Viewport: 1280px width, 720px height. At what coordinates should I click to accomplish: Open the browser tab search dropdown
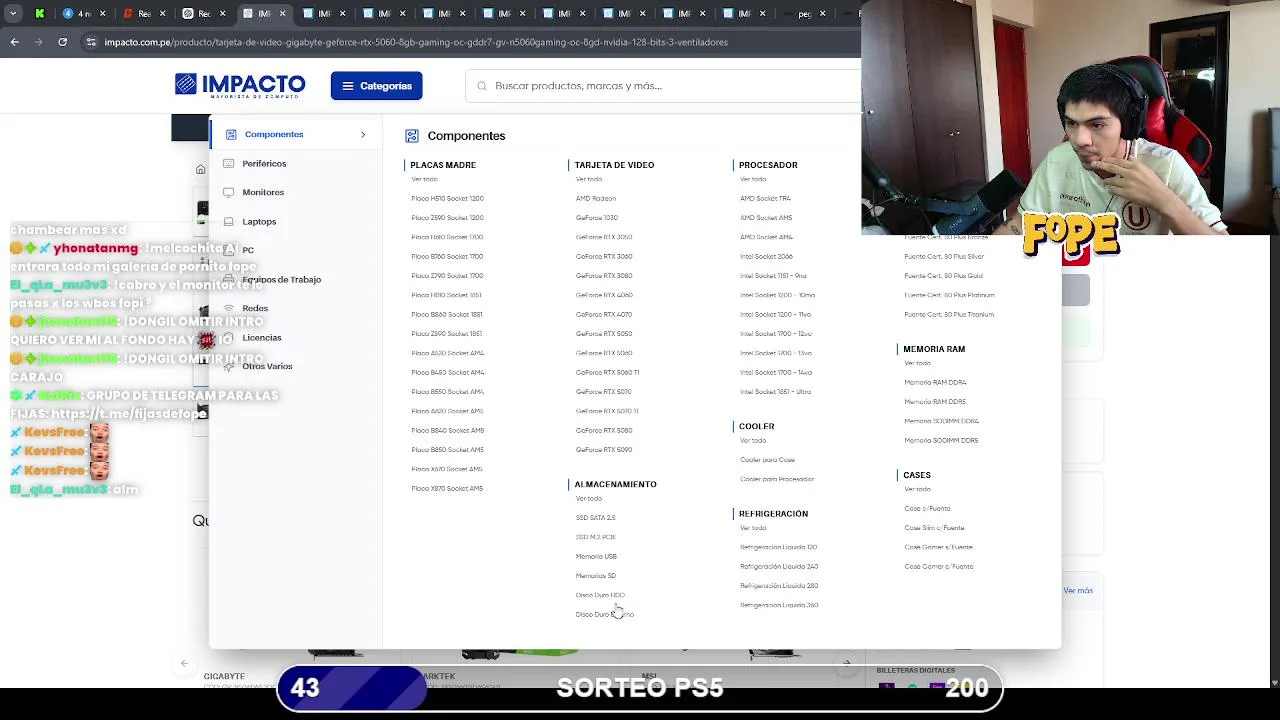tap(13, 13)
